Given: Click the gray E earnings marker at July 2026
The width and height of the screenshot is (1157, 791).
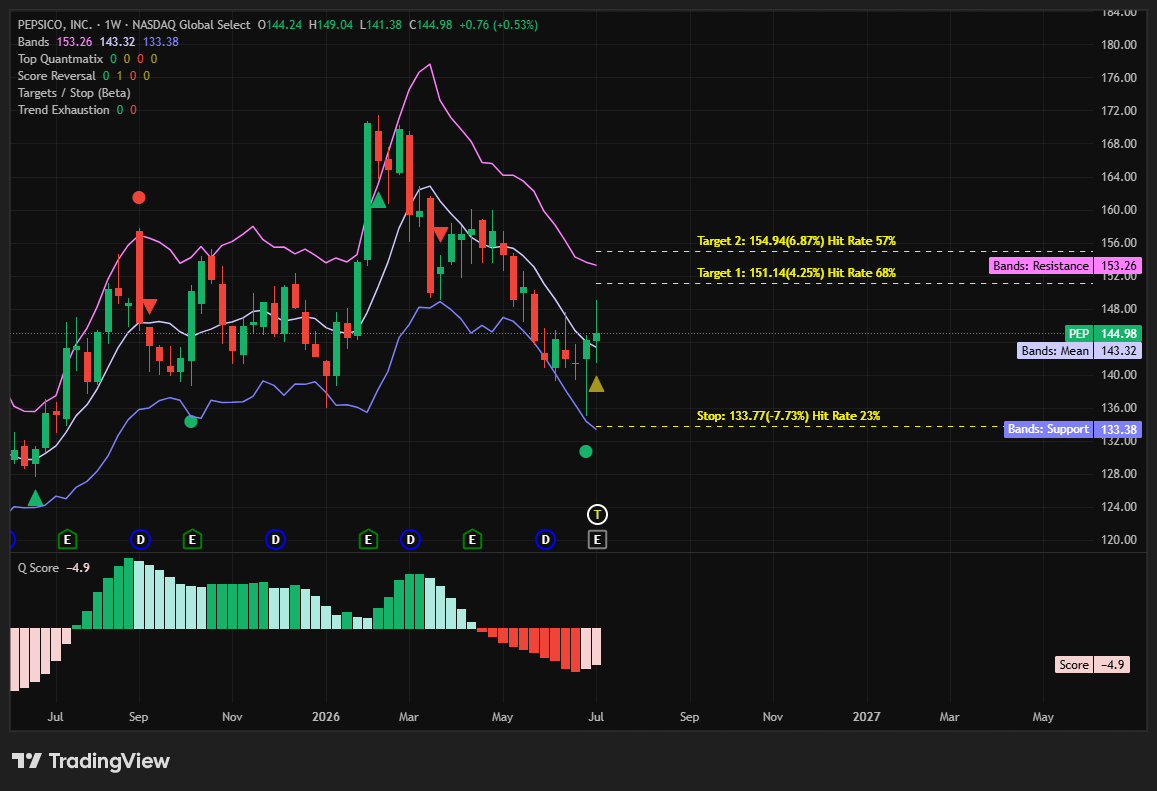Looking at the screenshot, I should (597, 539).
